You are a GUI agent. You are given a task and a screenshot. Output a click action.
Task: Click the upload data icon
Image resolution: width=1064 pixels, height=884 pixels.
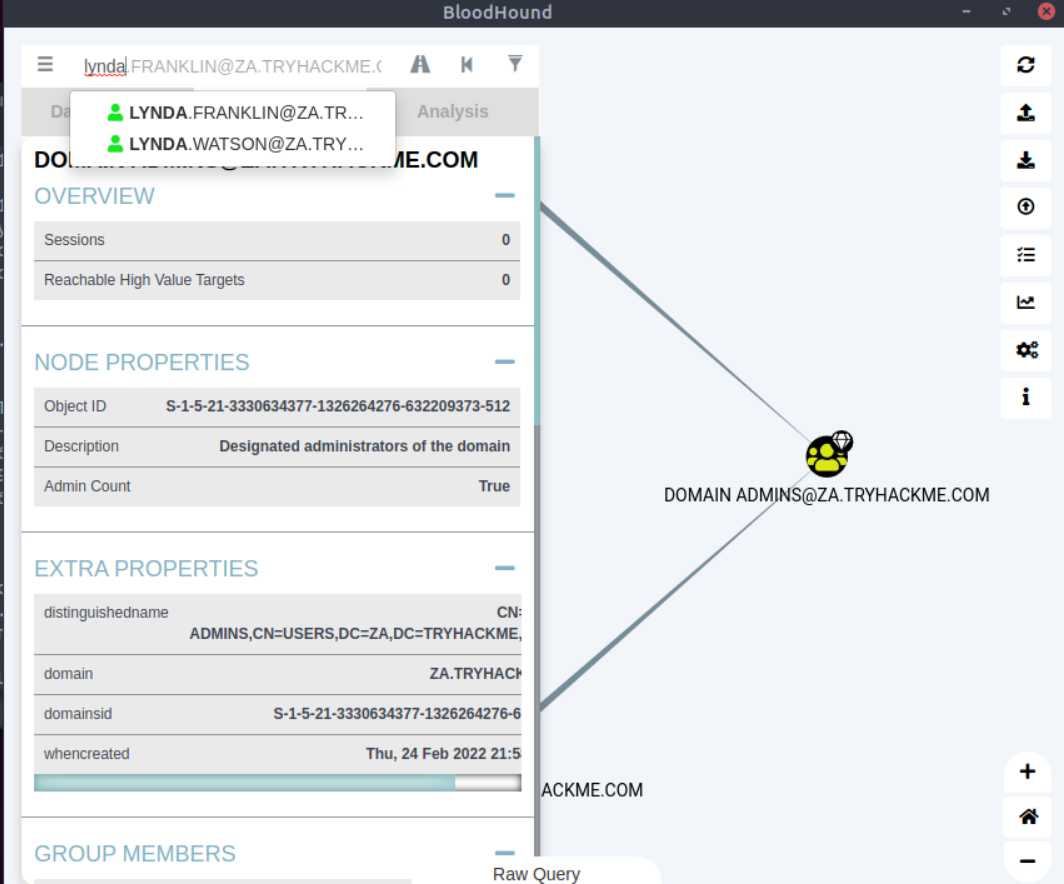point(1025,206)
